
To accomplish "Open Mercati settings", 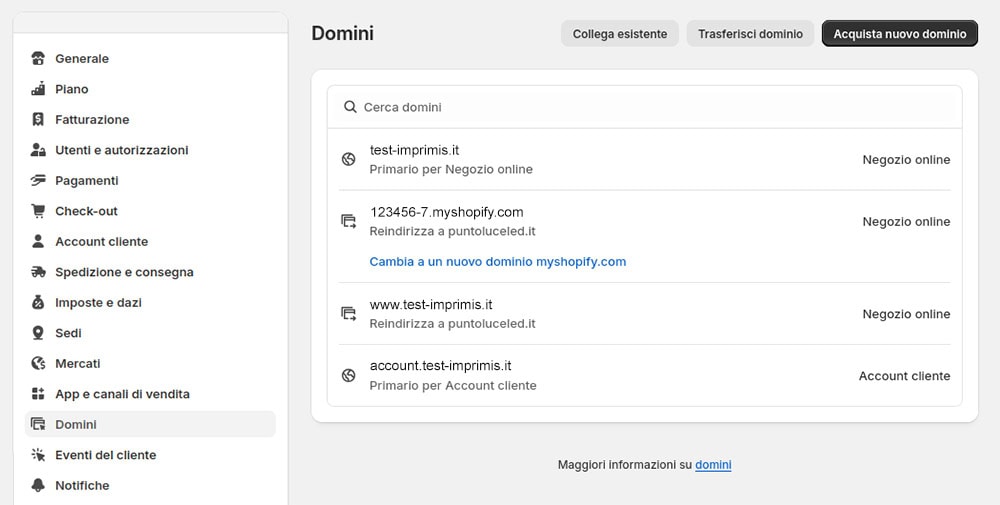I will (x=150, y=363).
